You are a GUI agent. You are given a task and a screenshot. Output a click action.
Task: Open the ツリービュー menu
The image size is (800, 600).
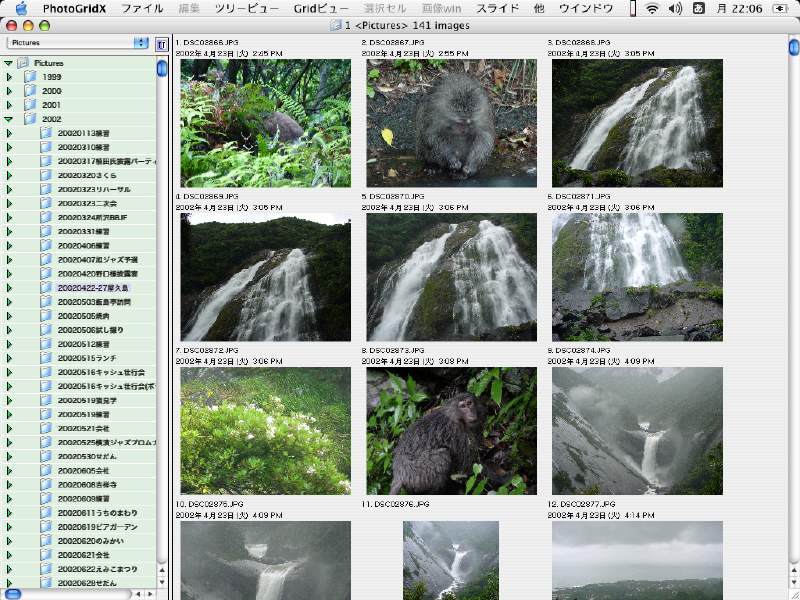point(247,9)
